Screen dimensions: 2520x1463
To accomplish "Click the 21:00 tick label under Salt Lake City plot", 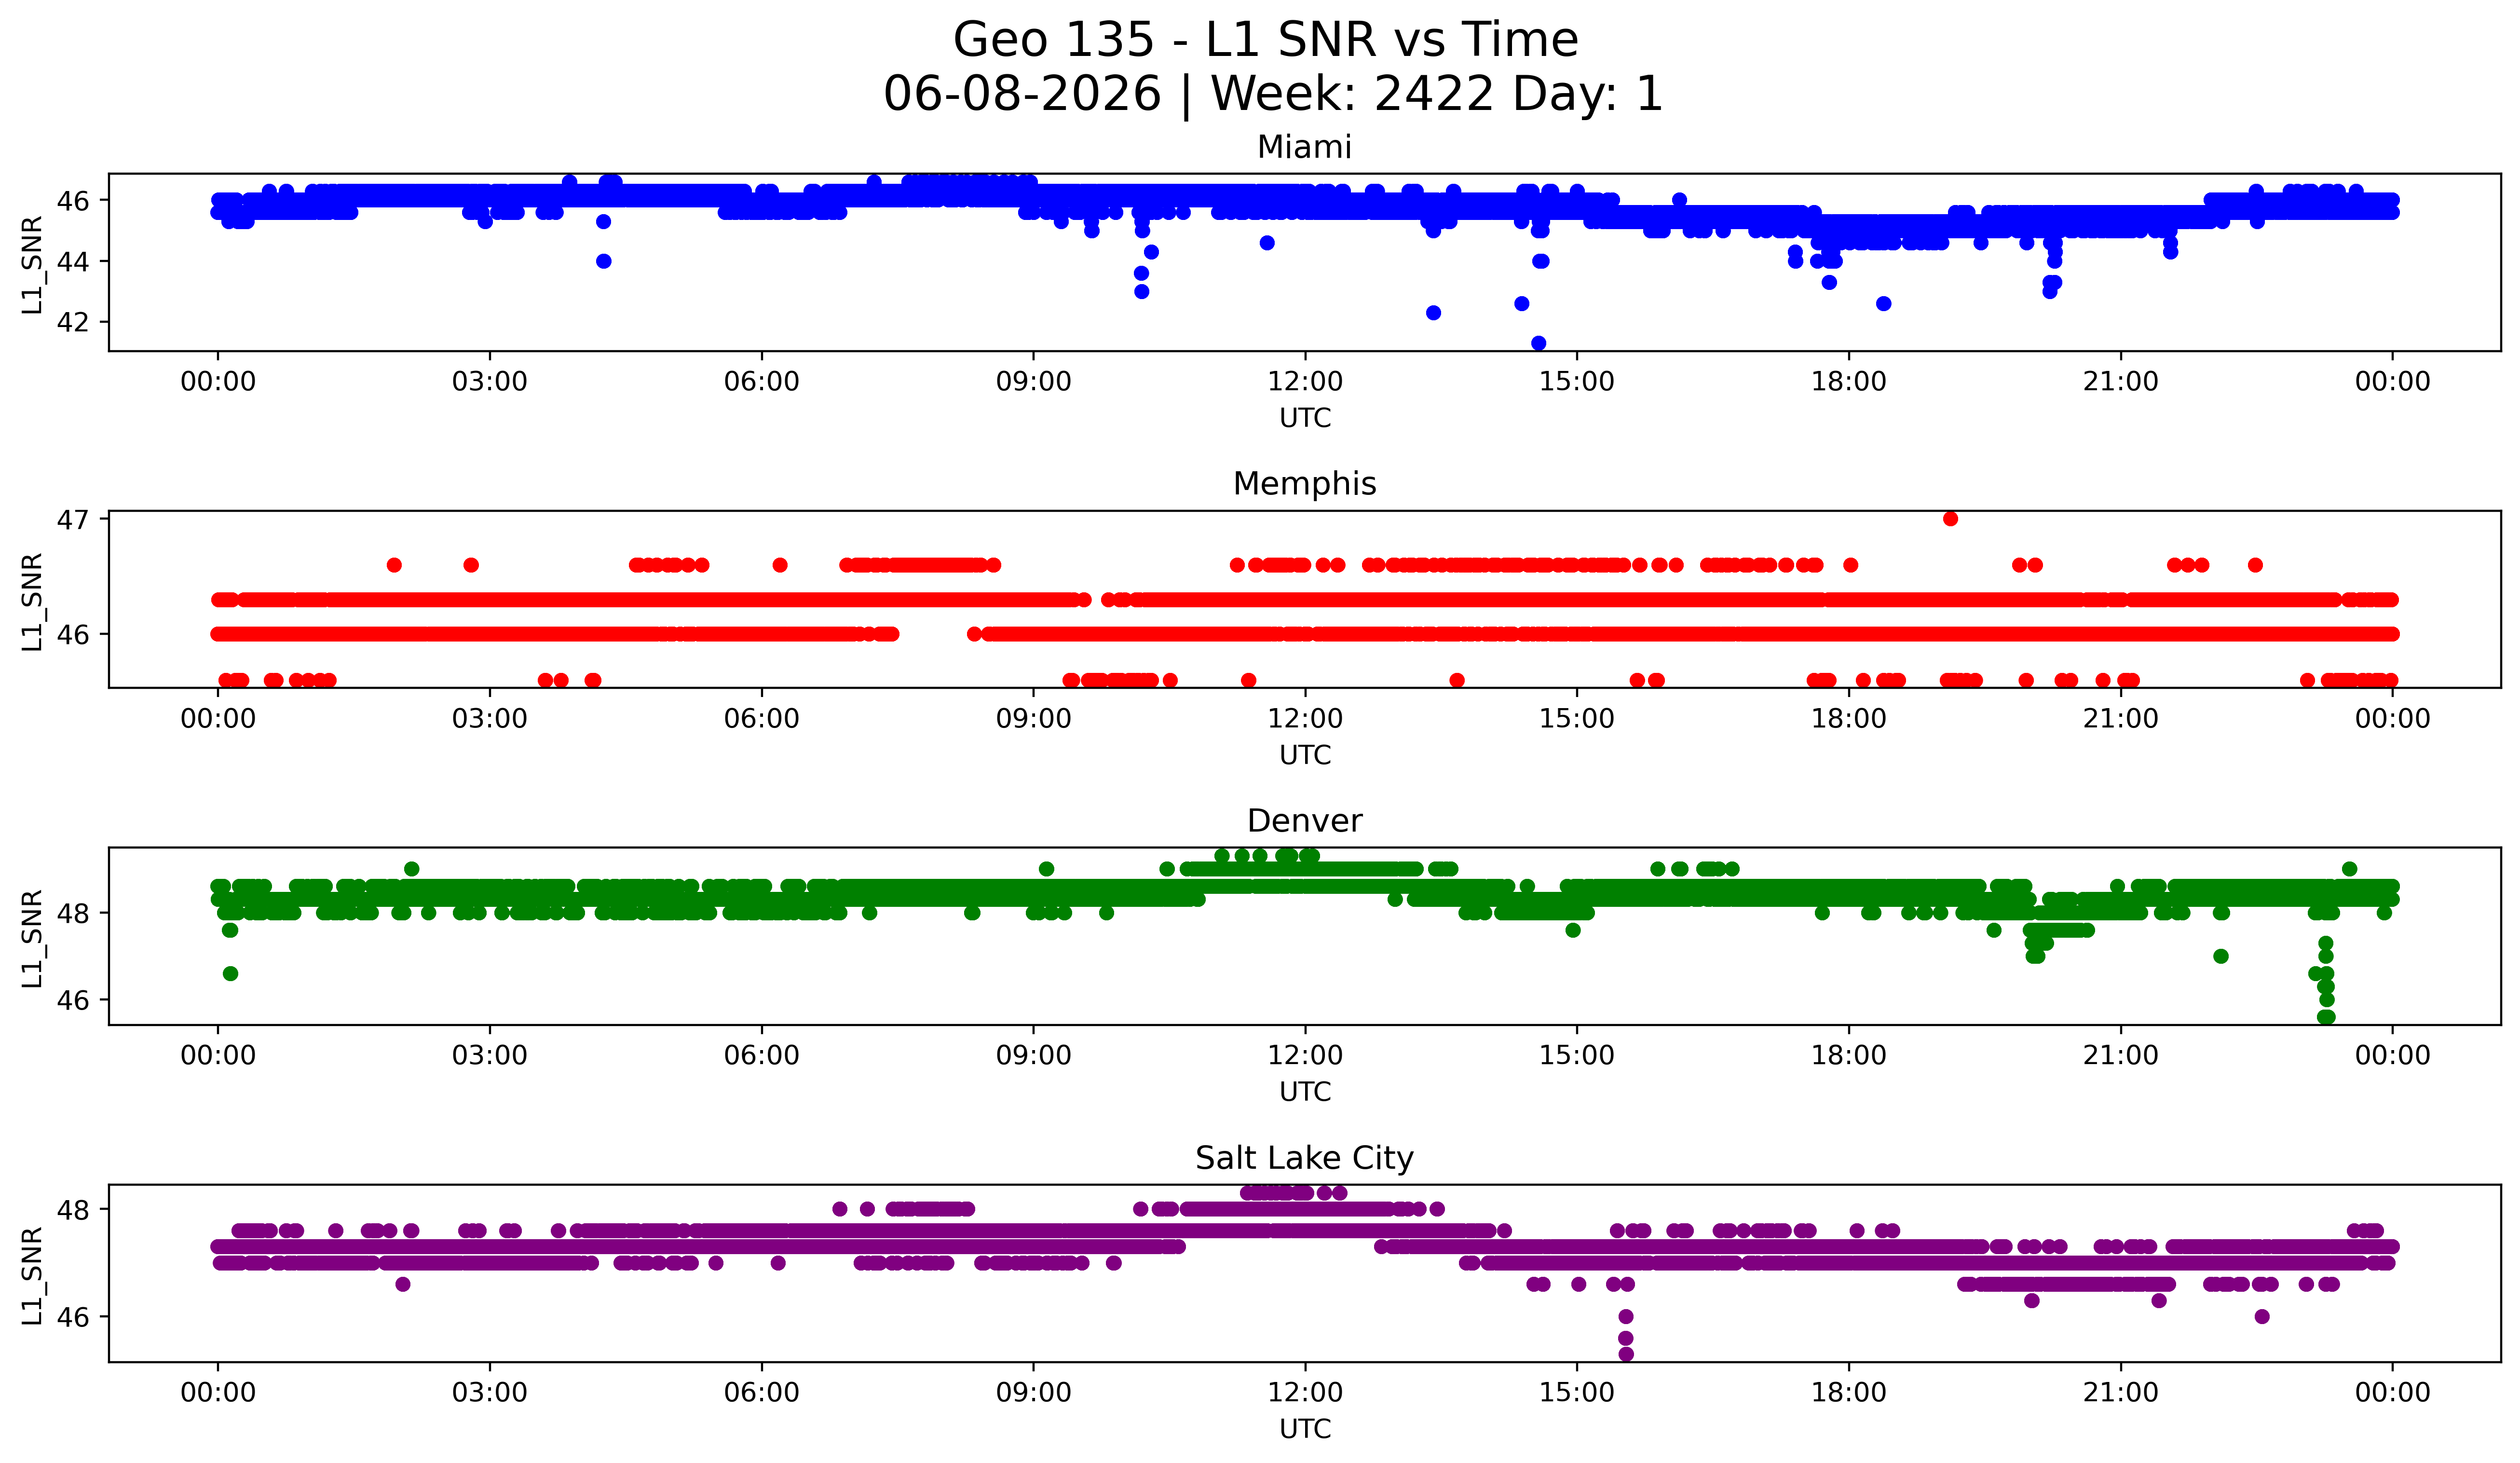I will pyautogui.click(x=2120, y=1393).
